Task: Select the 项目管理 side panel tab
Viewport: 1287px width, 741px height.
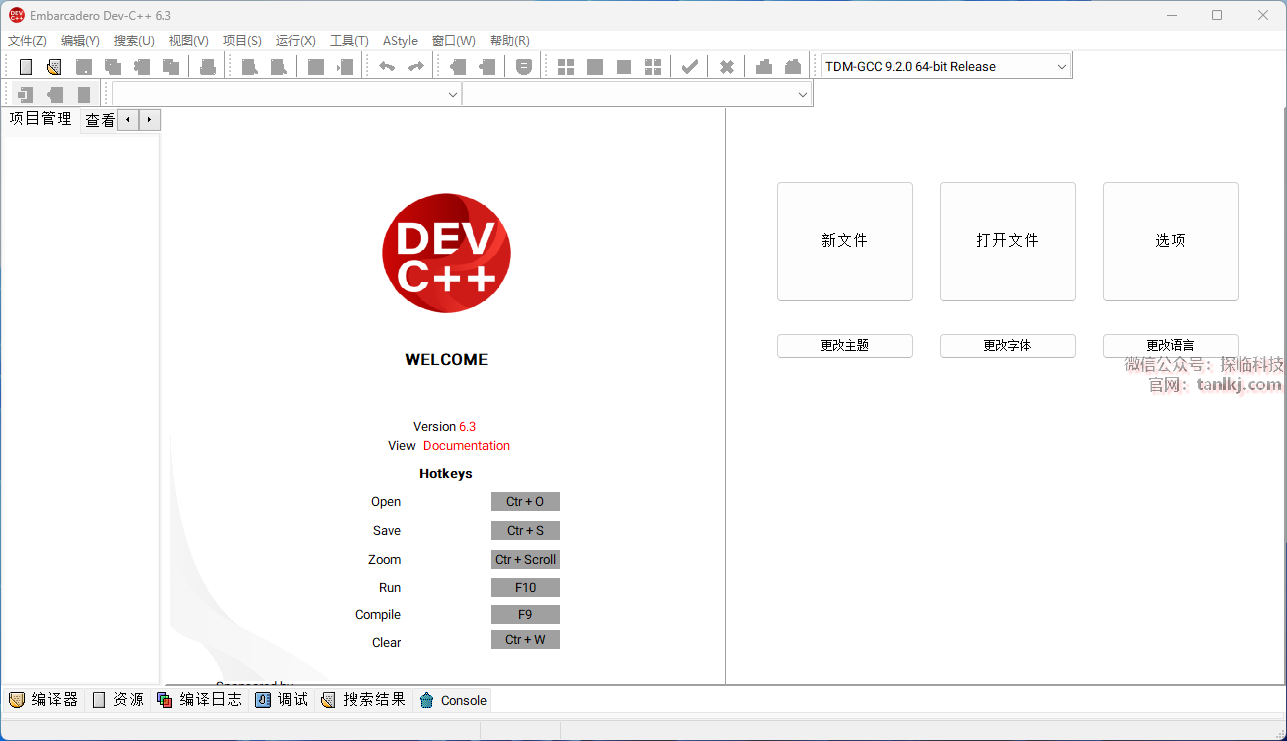Action: (41, 119)
